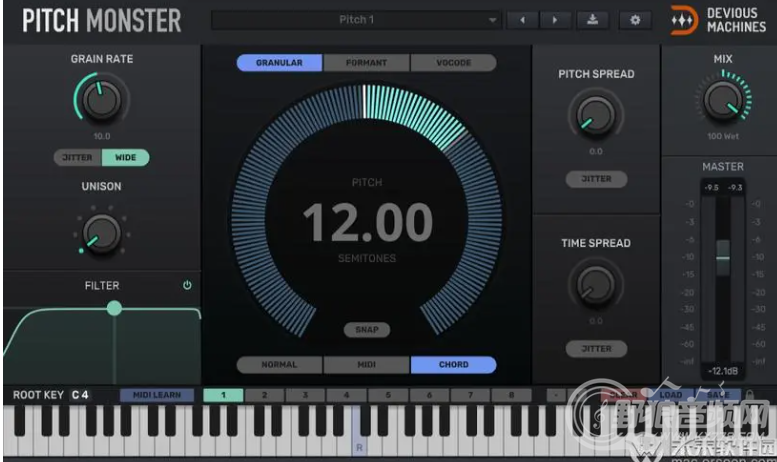Switch to Normal pitch mode

click(x=279, y=365)
